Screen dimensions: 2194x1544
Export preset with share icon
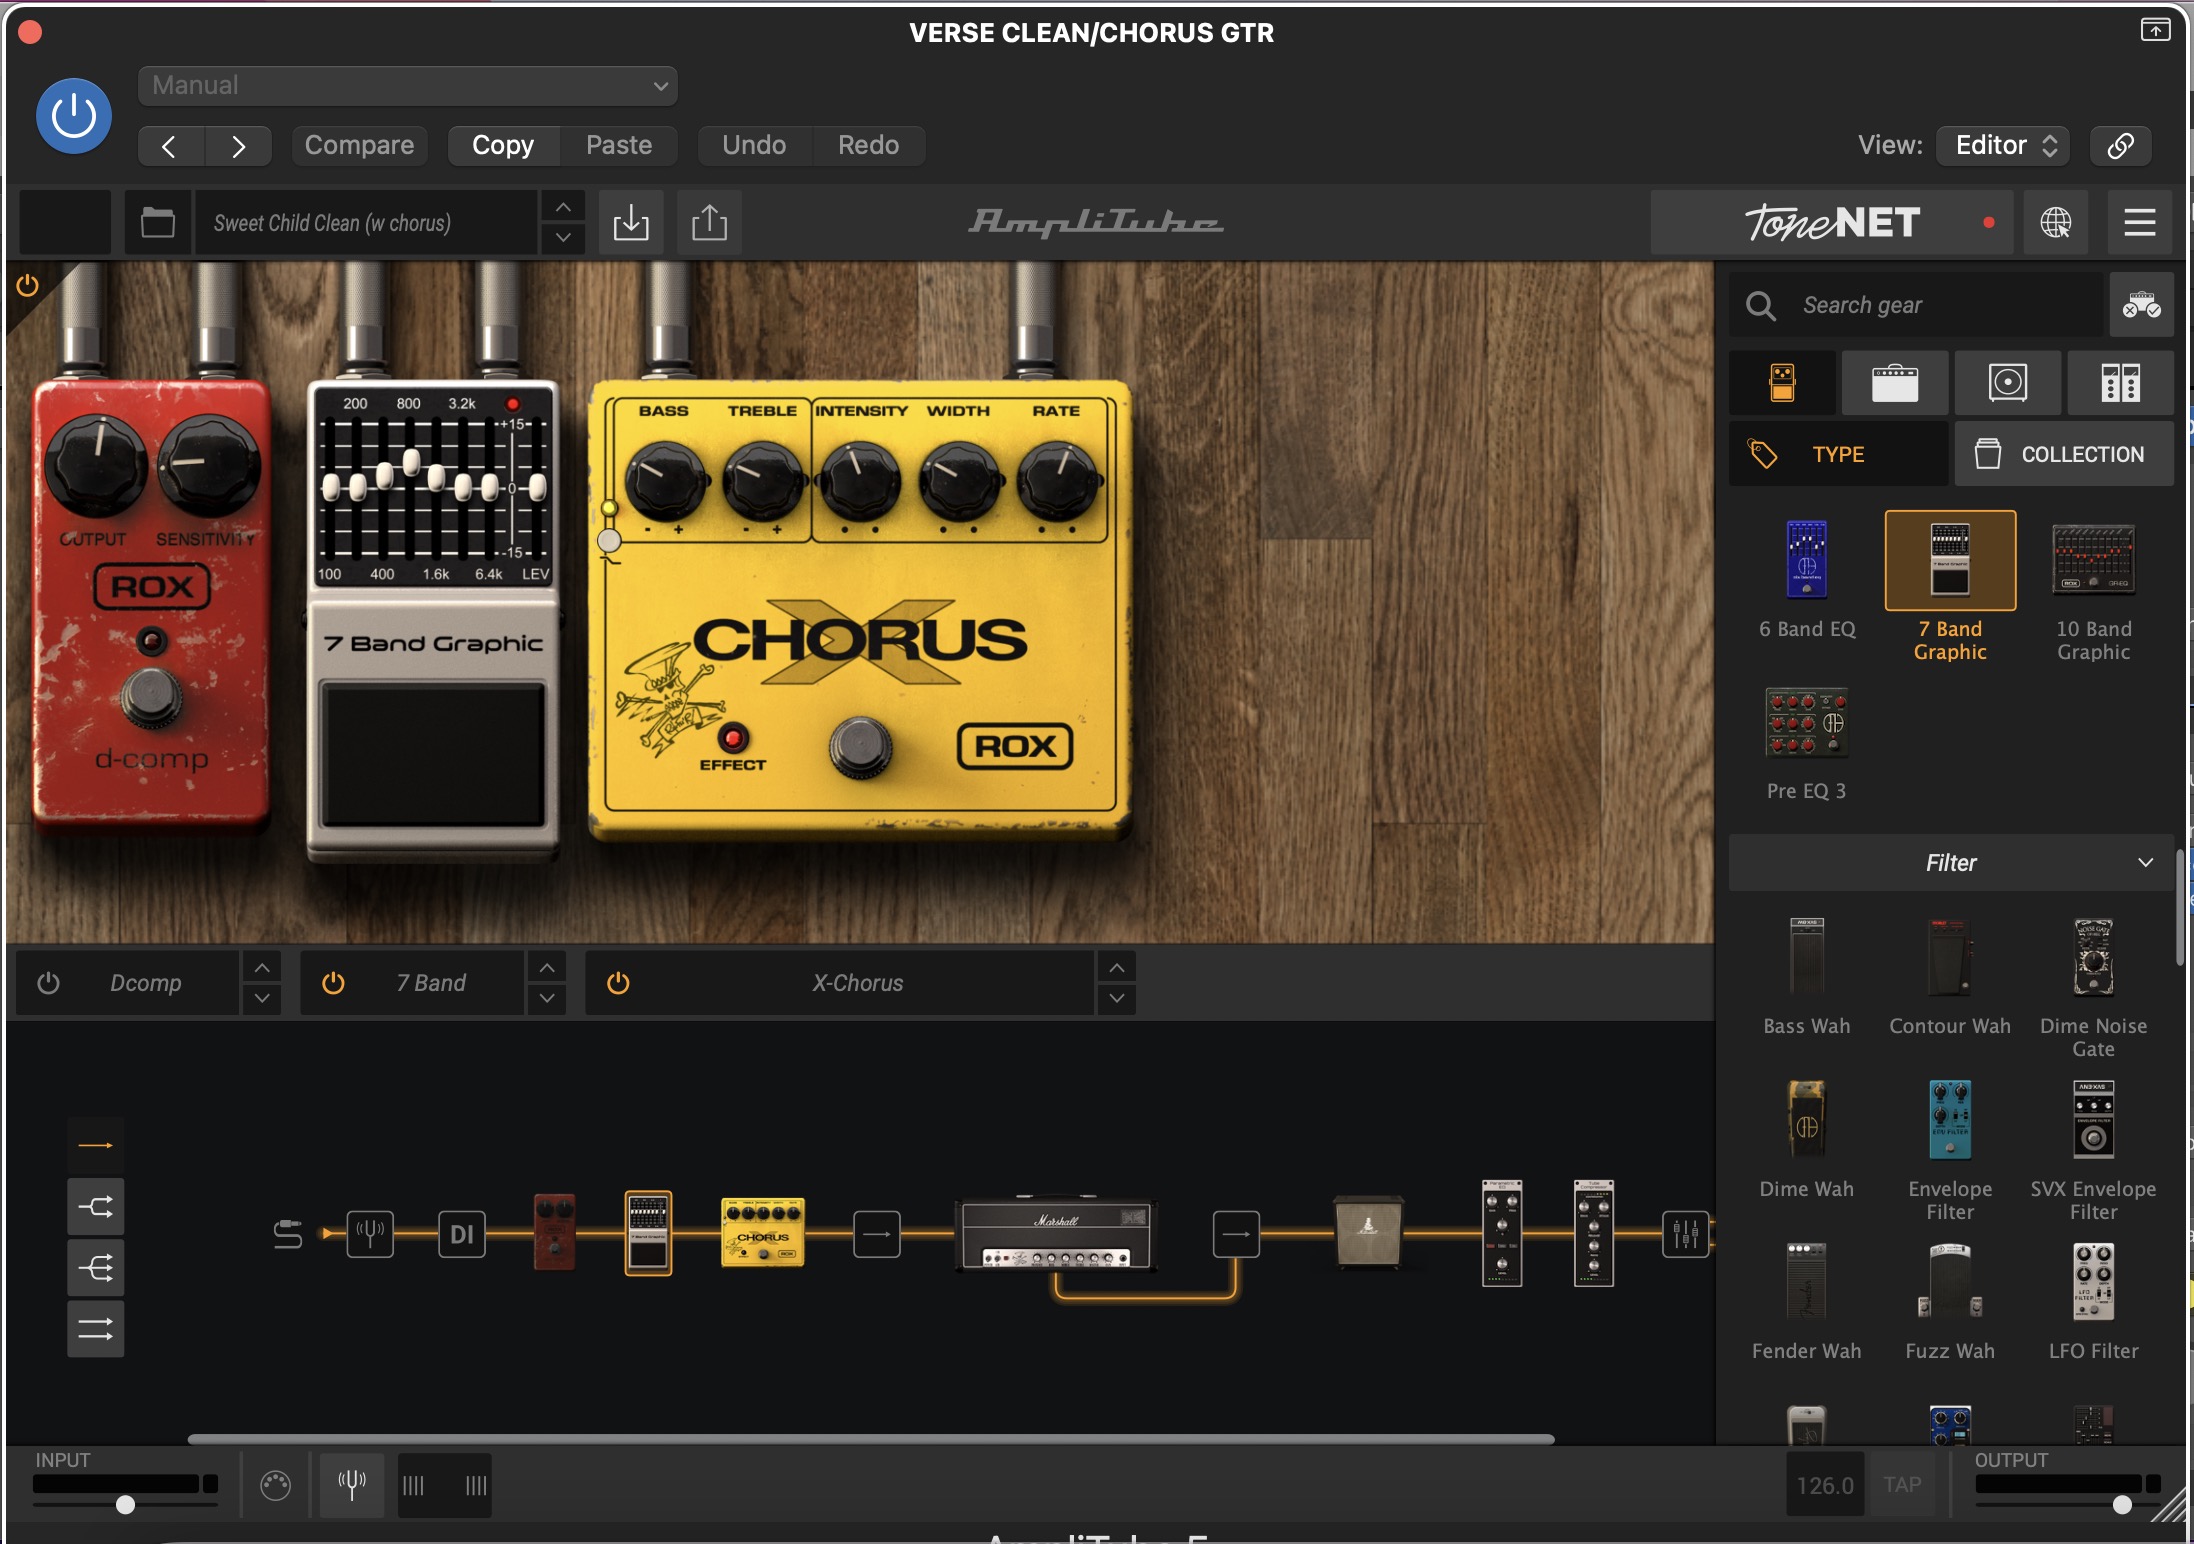(710, 222)
